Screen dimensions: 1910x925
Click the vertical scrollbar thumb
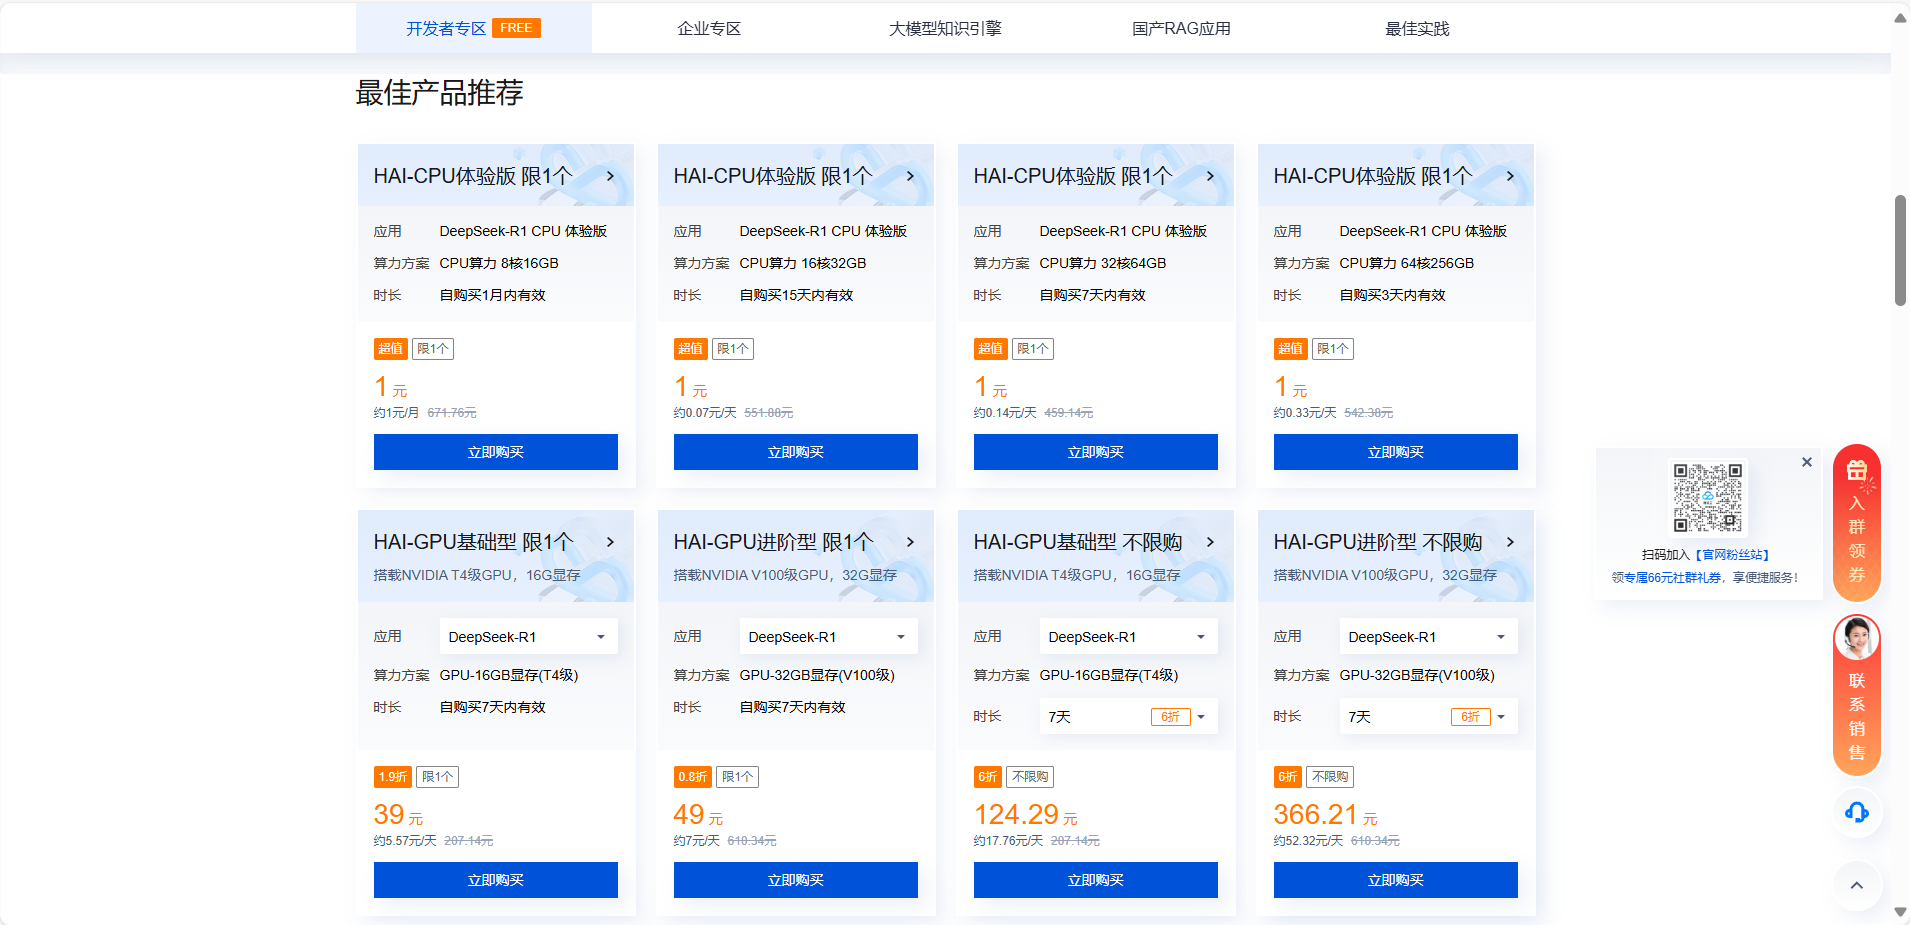[x=1900, y=250]
